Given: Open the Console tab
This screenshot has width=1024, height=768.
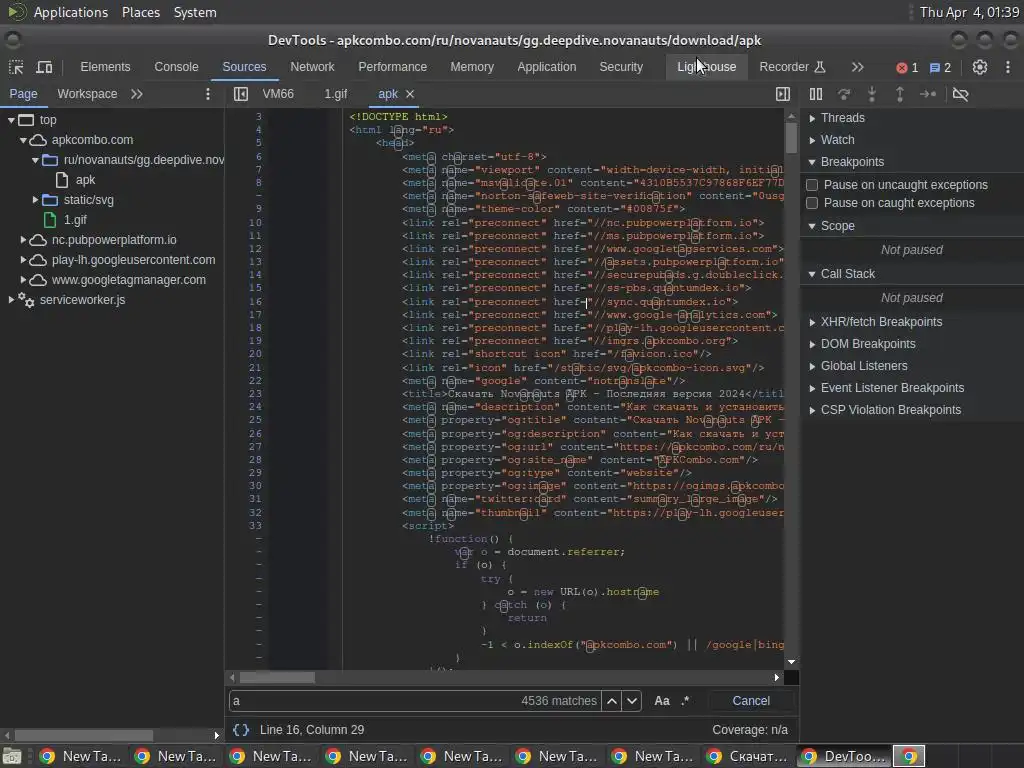Looking at the screenshot, I should coord(176,67).
